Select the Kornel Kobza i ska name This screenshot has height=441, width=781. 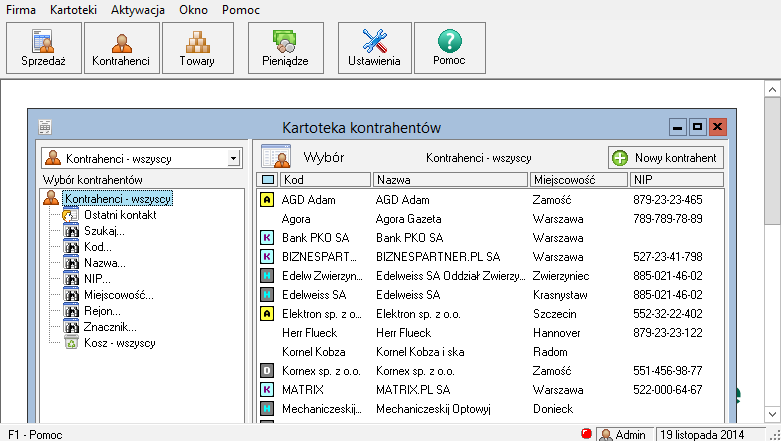[x=420, y=352]
